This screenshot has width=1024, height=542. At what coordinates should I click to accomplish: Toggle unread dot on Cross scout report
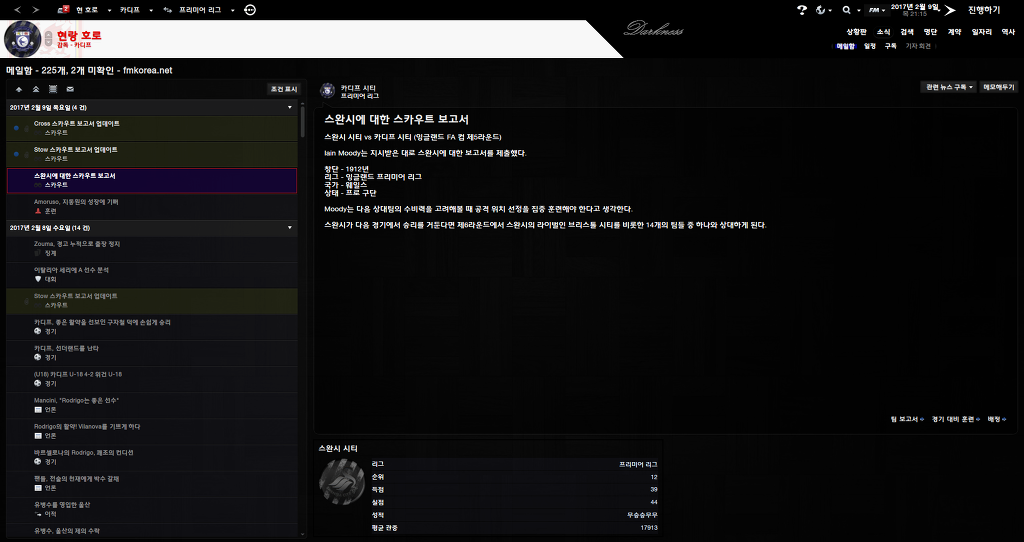pyautogui.click(x=16, y=128)
